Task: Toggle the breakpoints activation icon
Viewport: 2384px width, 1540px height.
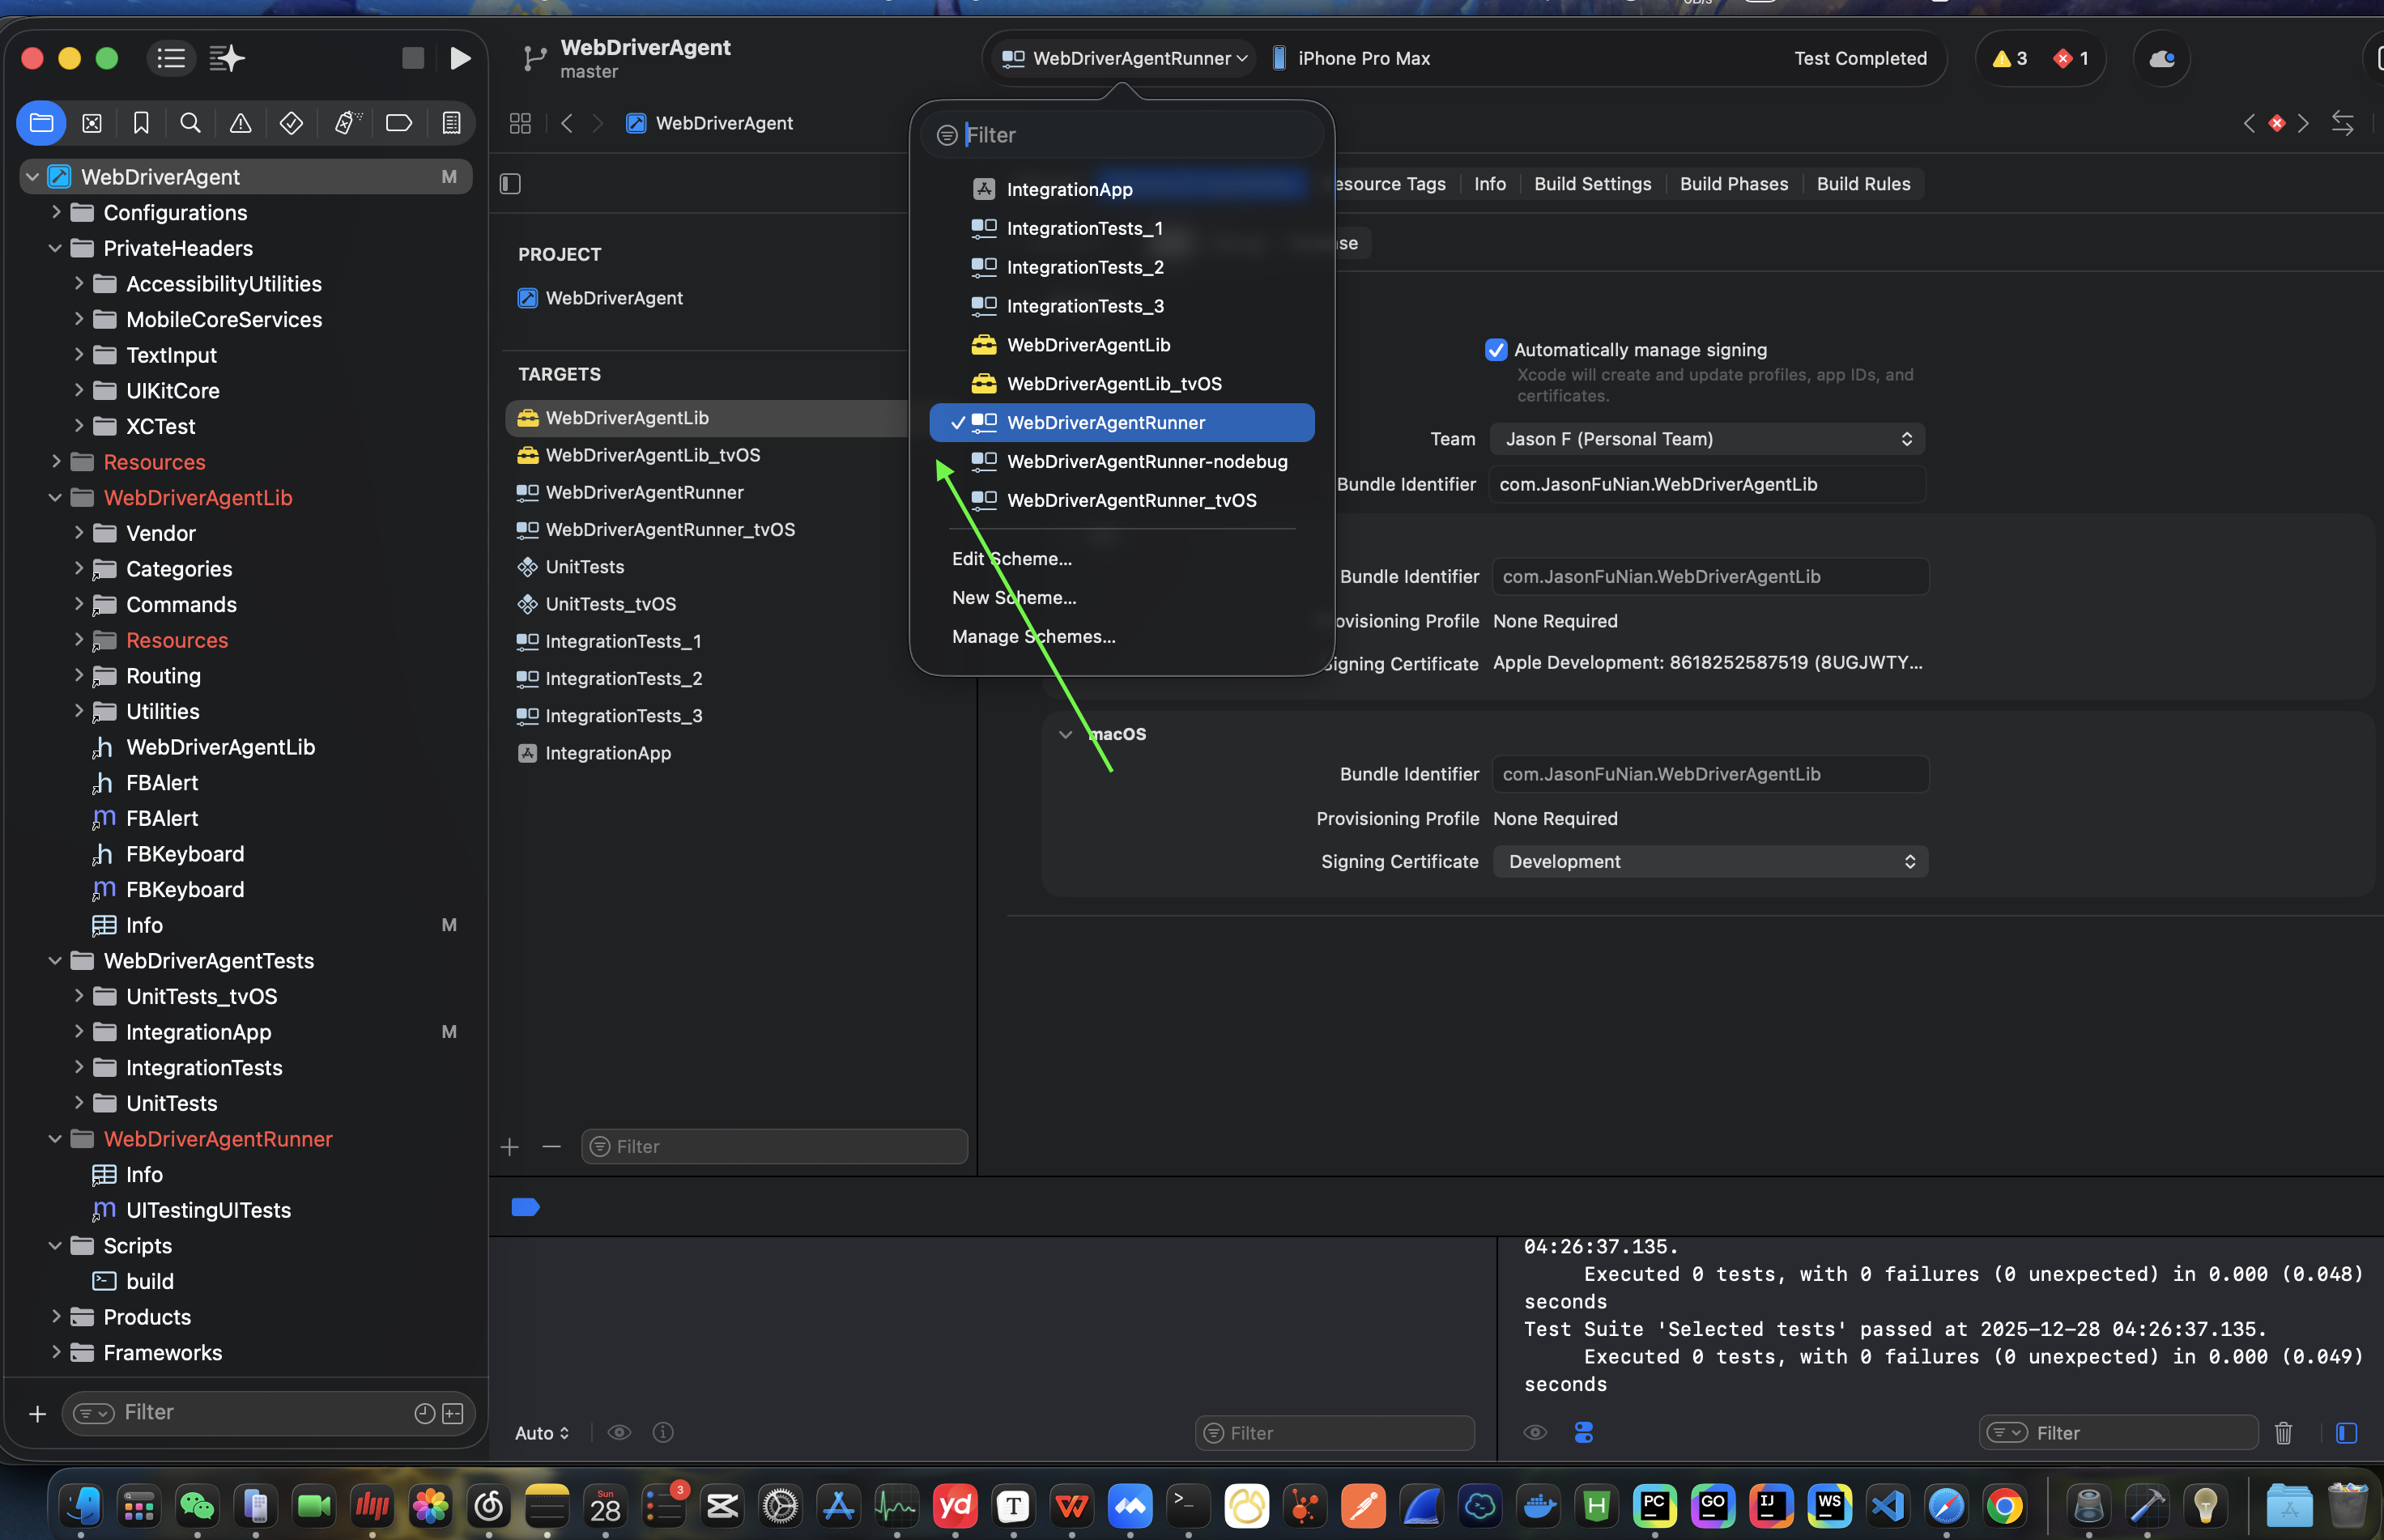Action: pos(525,1207)
